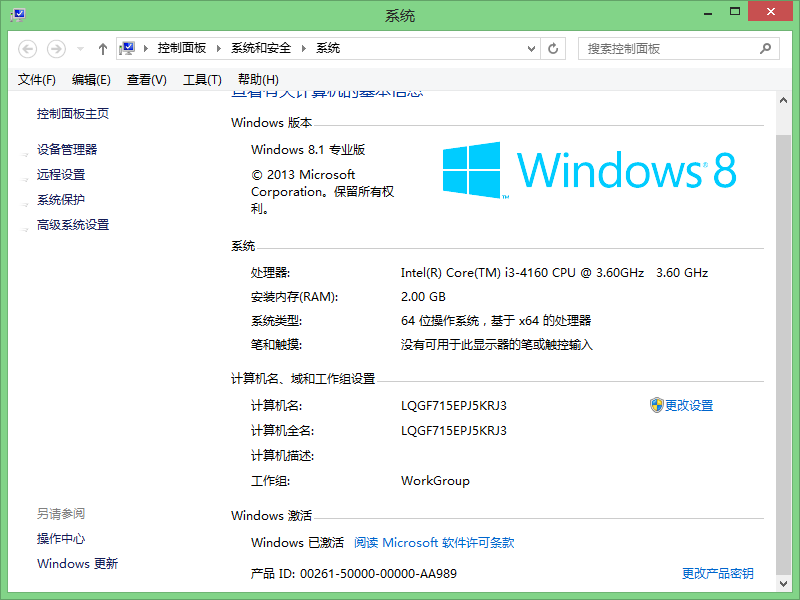The image size is (800, 600).
Task: Click the search magnifier icon
Action: 766,48
